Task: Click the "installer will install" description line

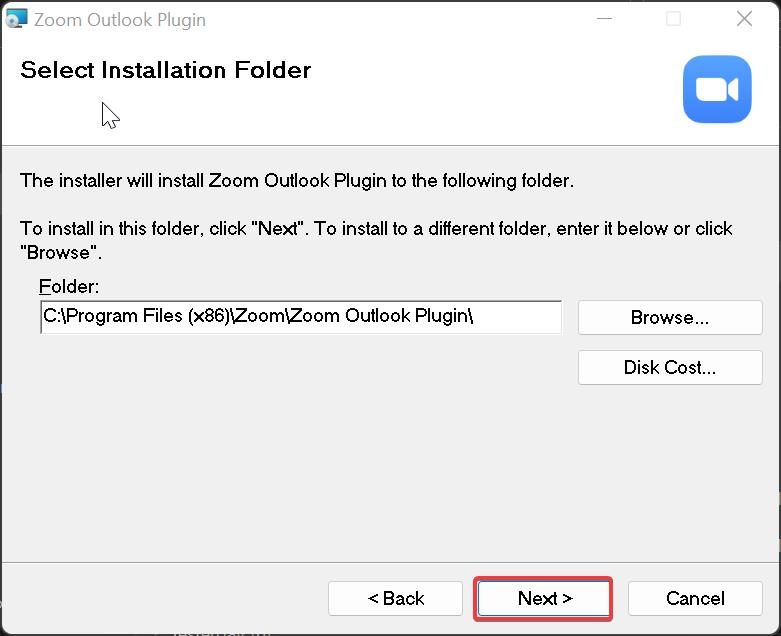Action: (x=297, y=181)
